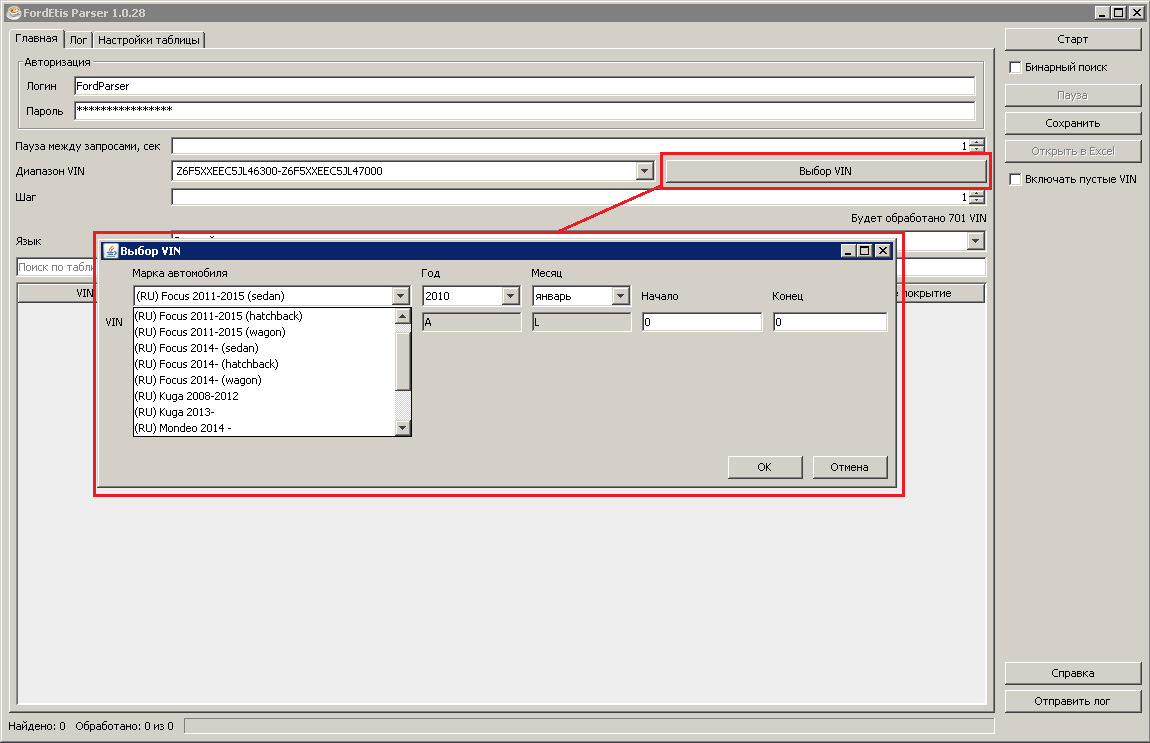This screenshot has width=1150, height=743.
Task: Click the Отправить лог button
Action: click(x=1072, y=701)
